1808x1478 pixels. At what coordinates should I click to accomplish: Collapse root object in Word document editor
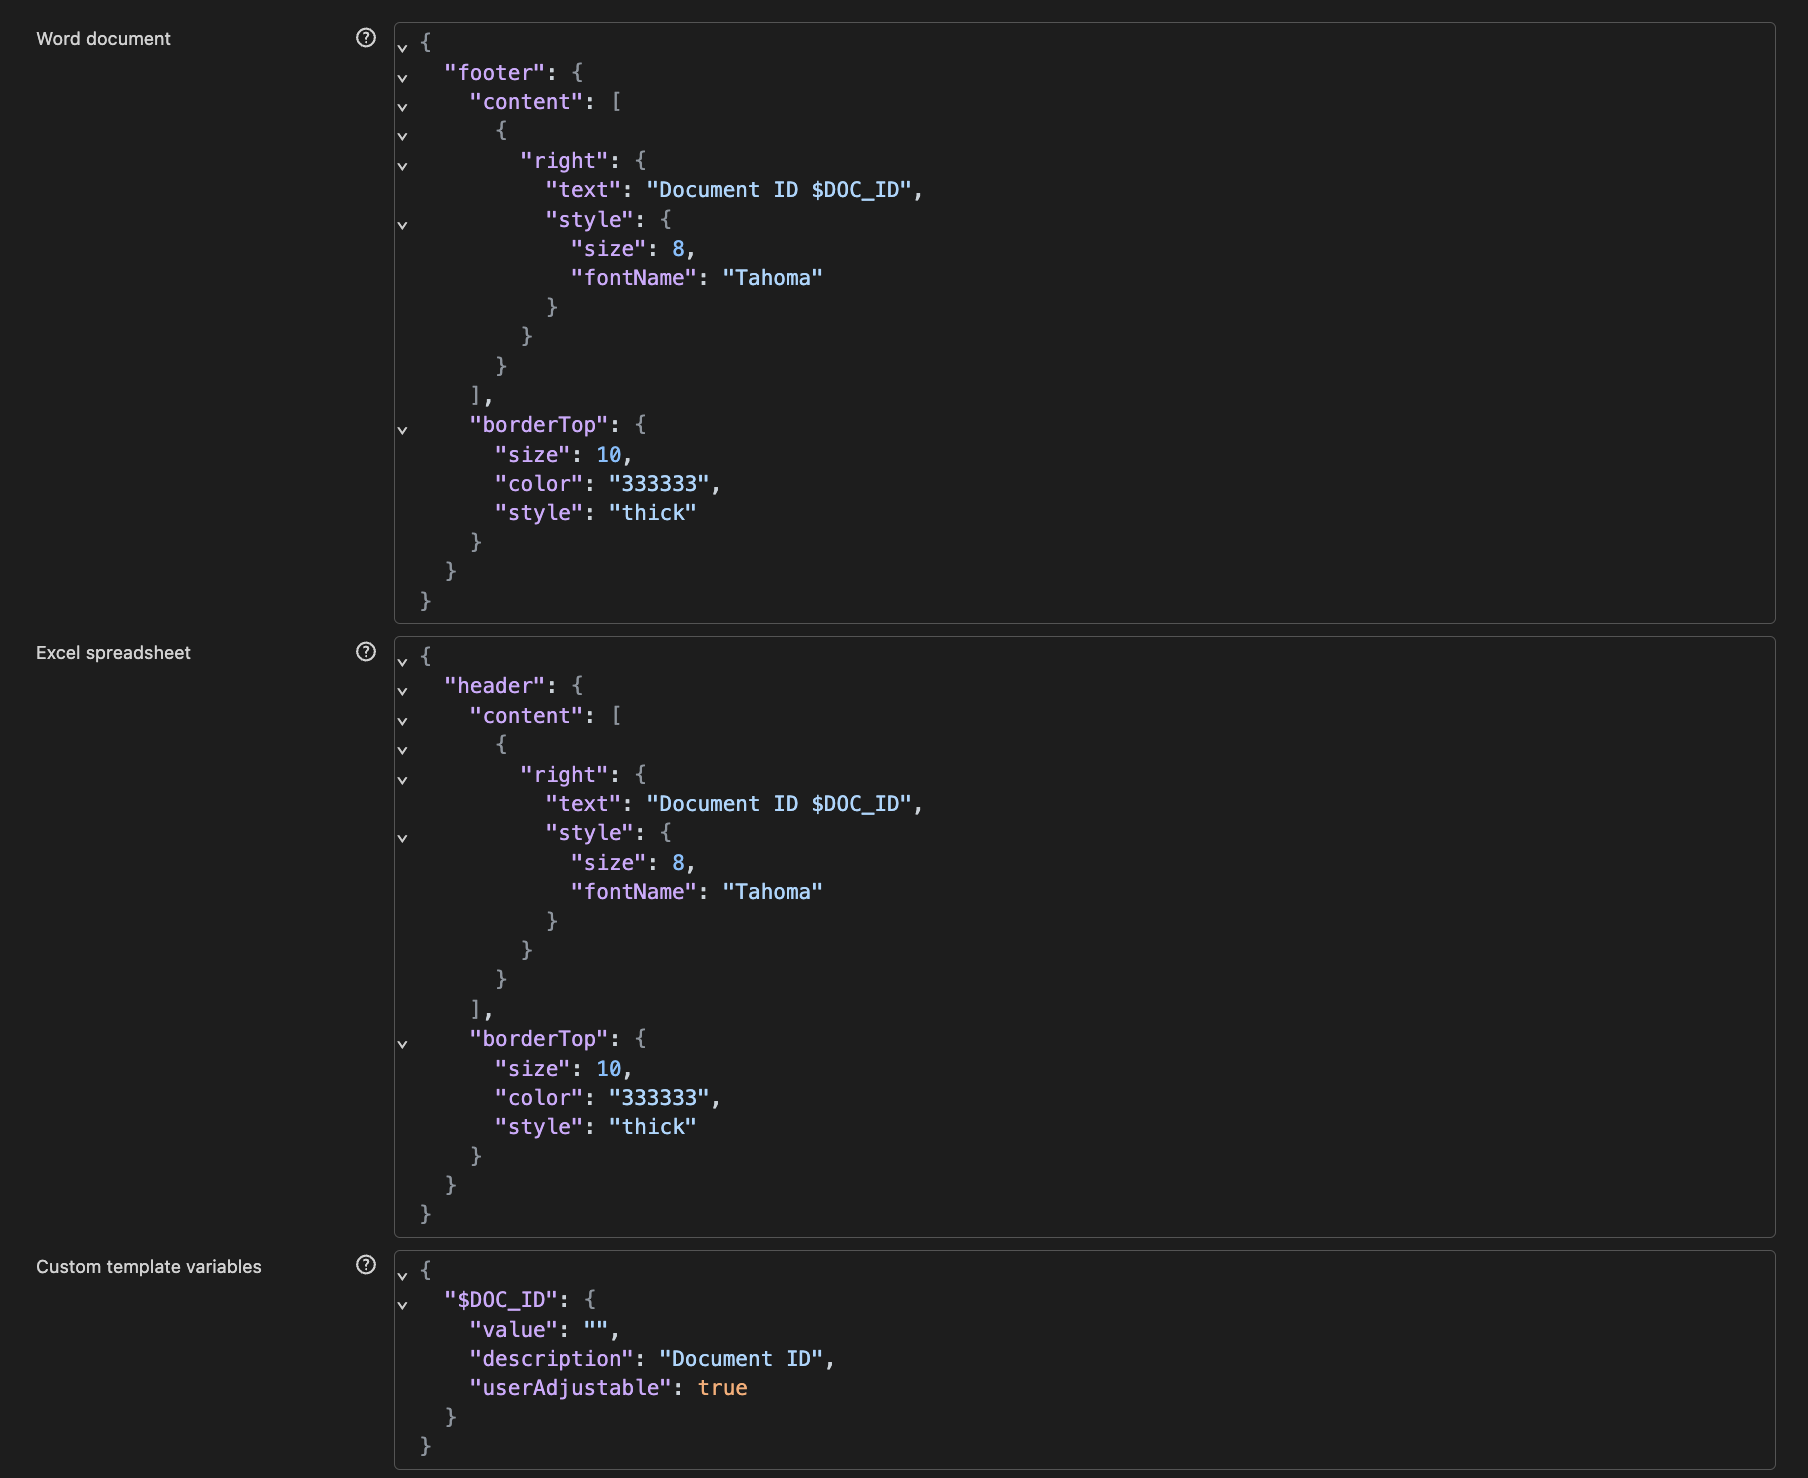tap(402, 47)
